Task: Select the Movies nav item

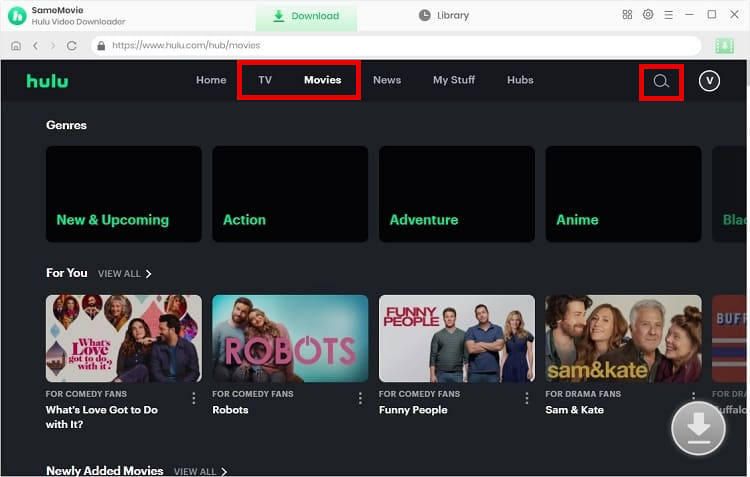Action: pyautogui.click(x=322, y=80)
